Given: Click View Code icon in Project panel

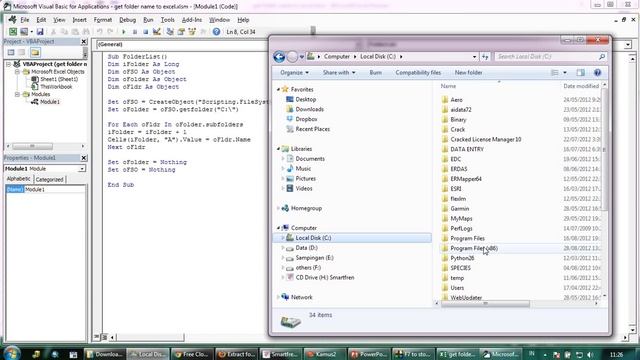Looking at the screenshot, I should (11, 52).
